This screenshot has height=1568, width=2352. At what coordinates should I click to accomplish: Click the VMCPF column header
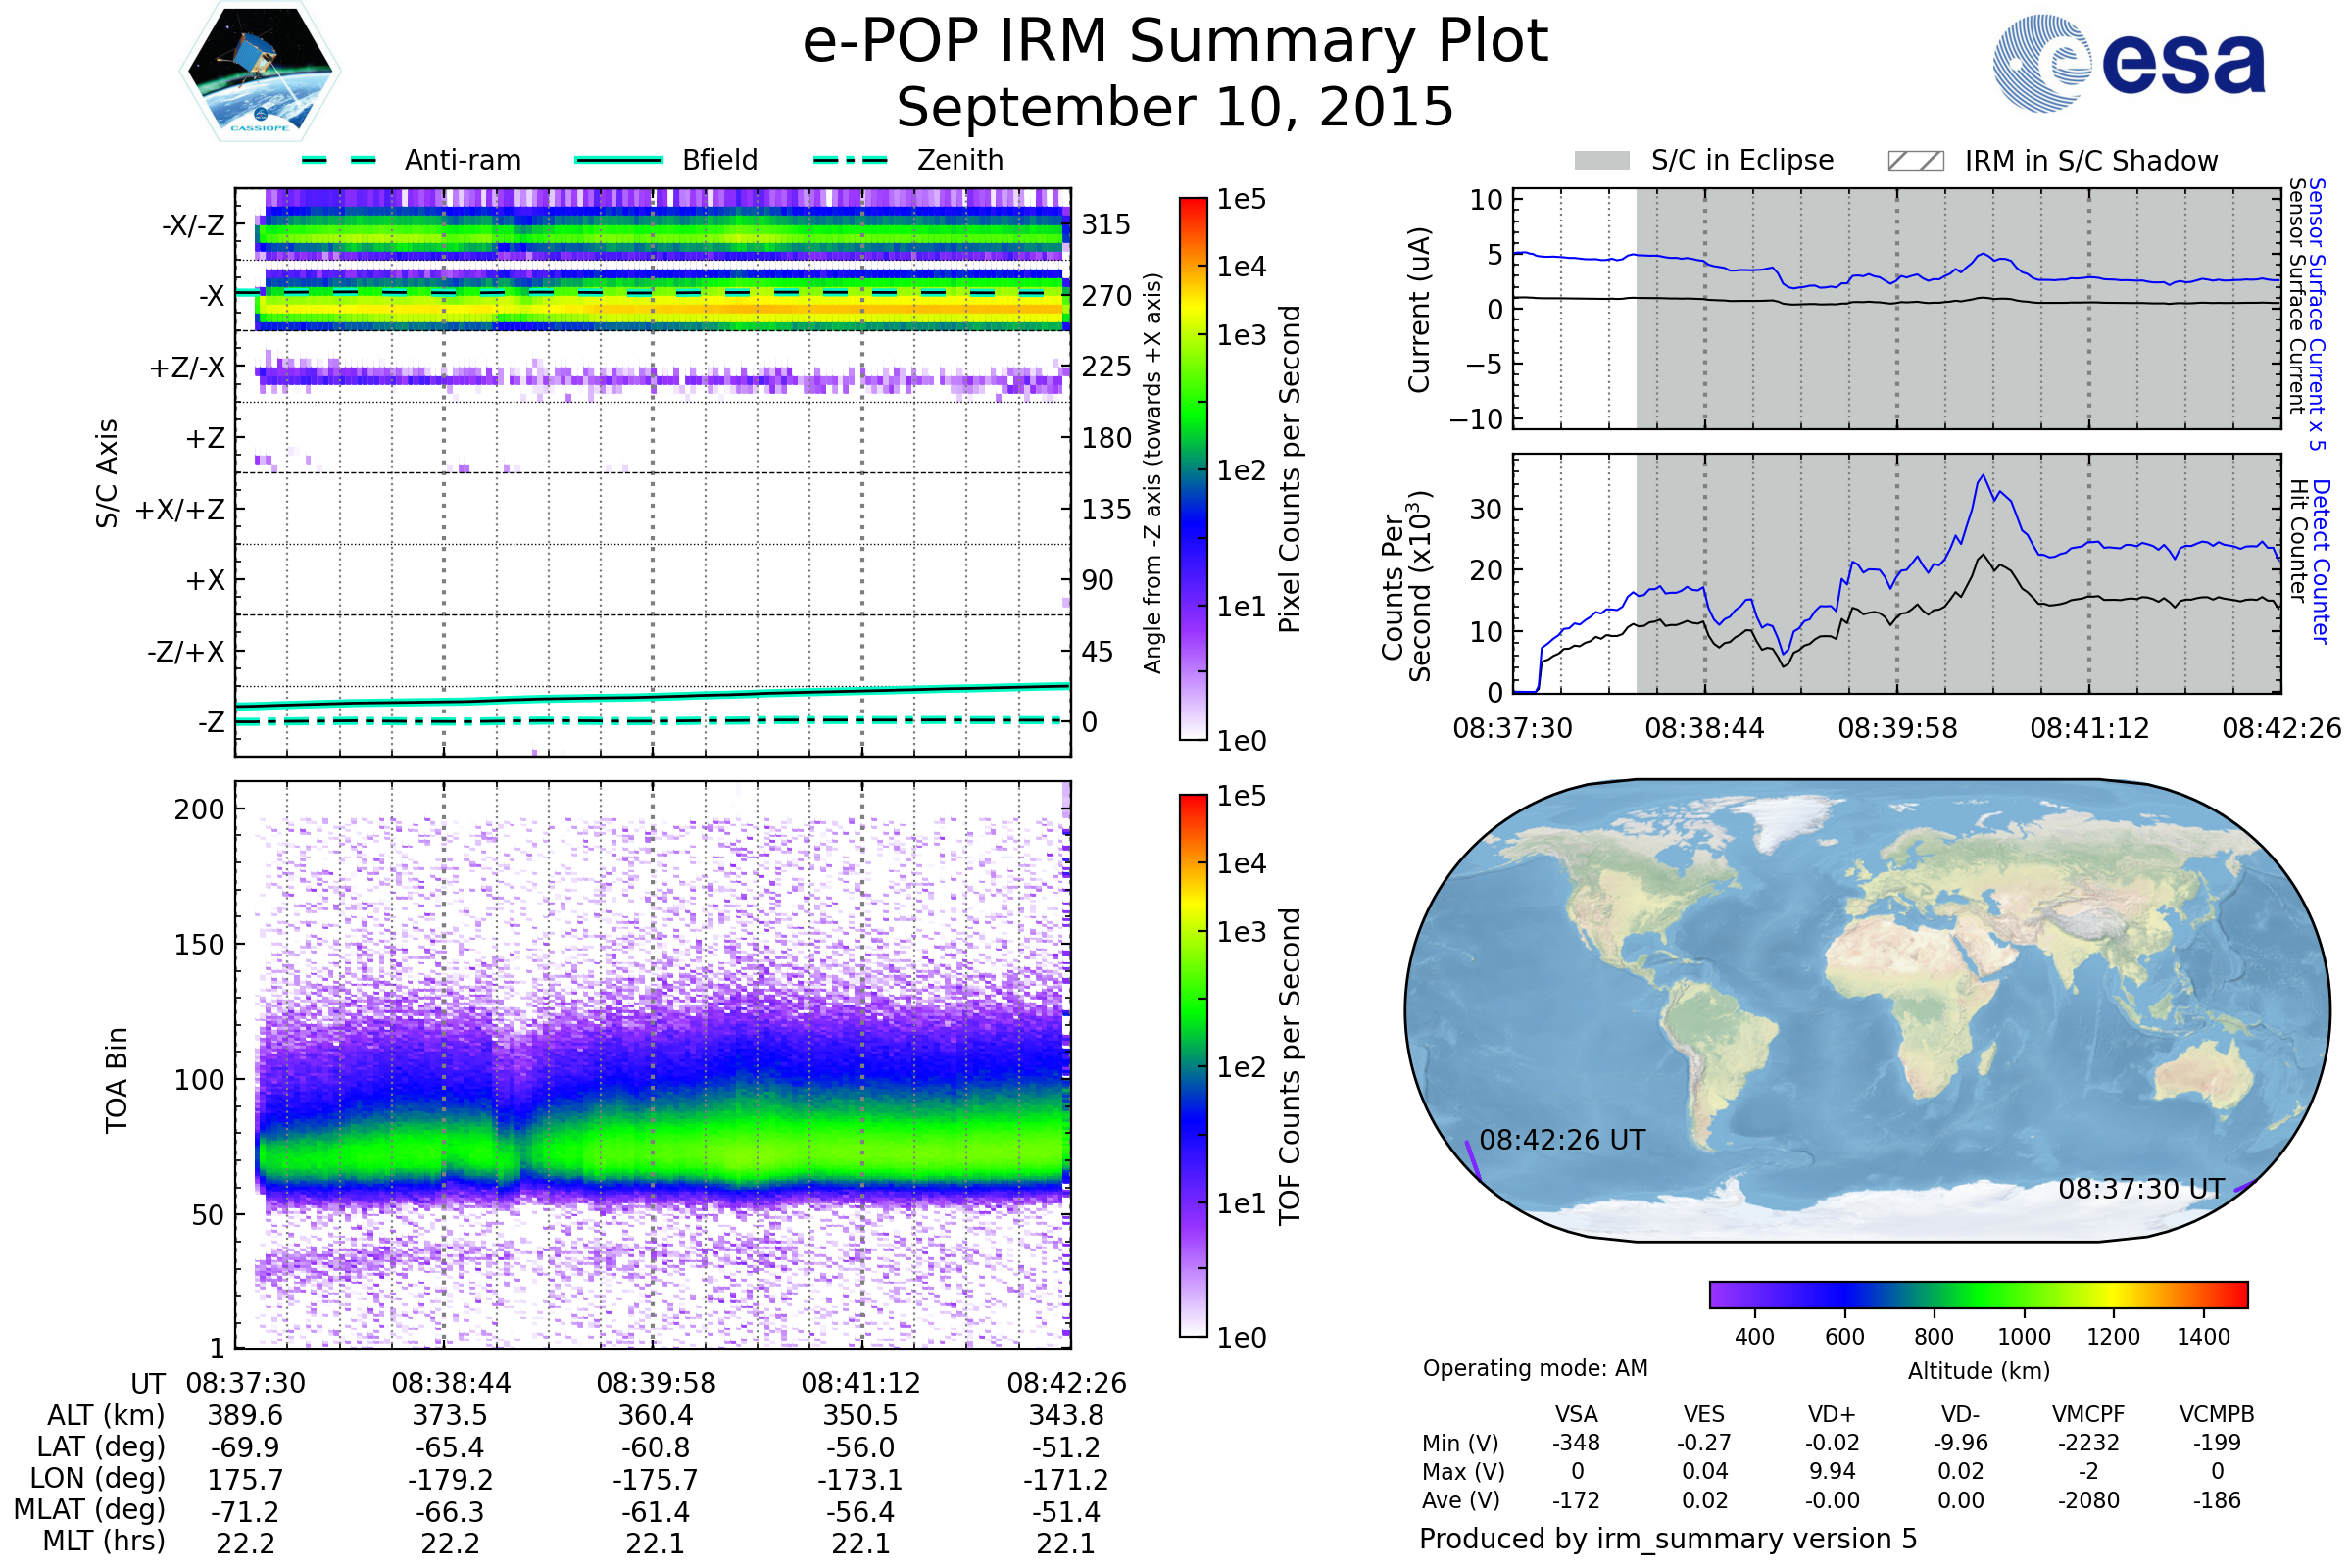2088,1414
